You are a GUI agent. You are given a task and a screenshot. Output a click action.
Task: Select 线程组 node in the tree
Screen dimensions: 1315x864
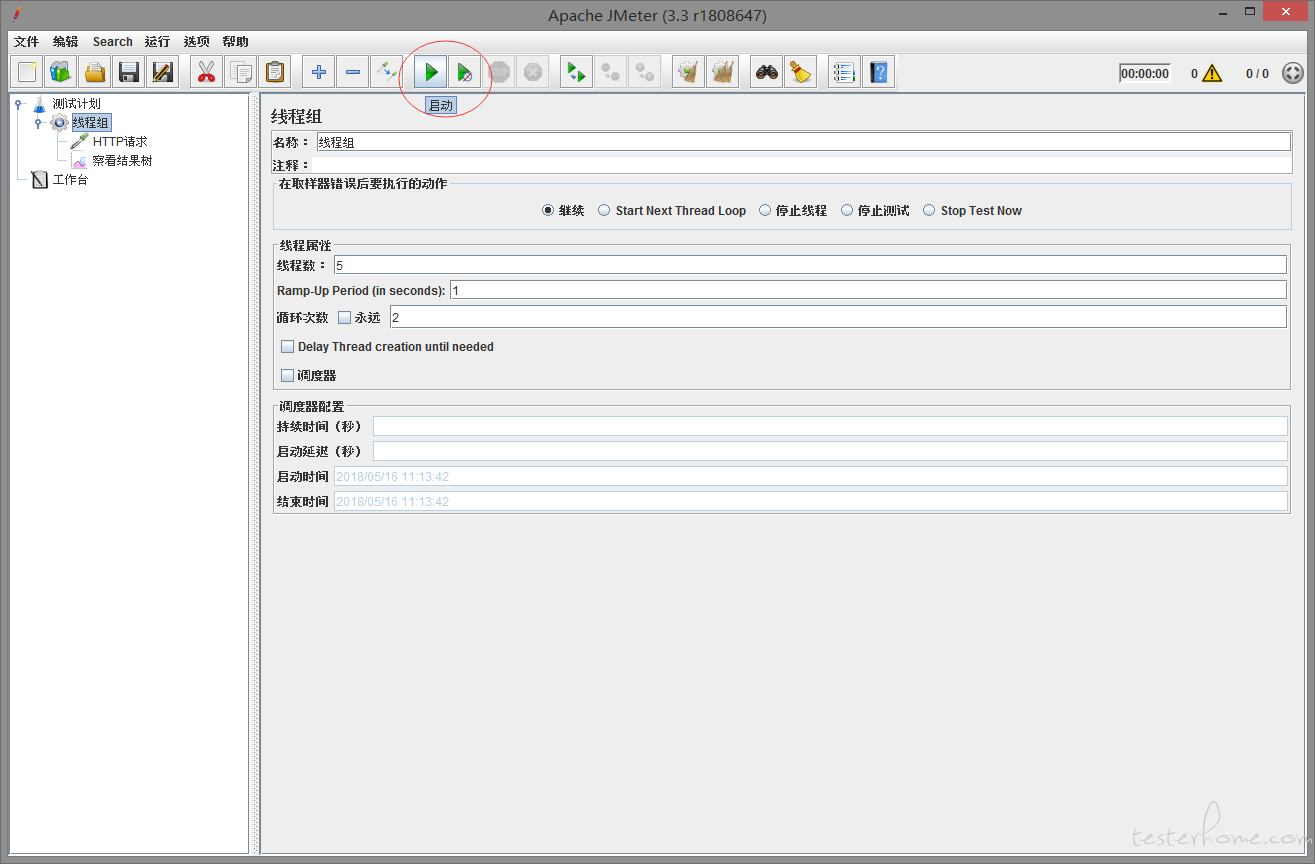pos(90,123)
